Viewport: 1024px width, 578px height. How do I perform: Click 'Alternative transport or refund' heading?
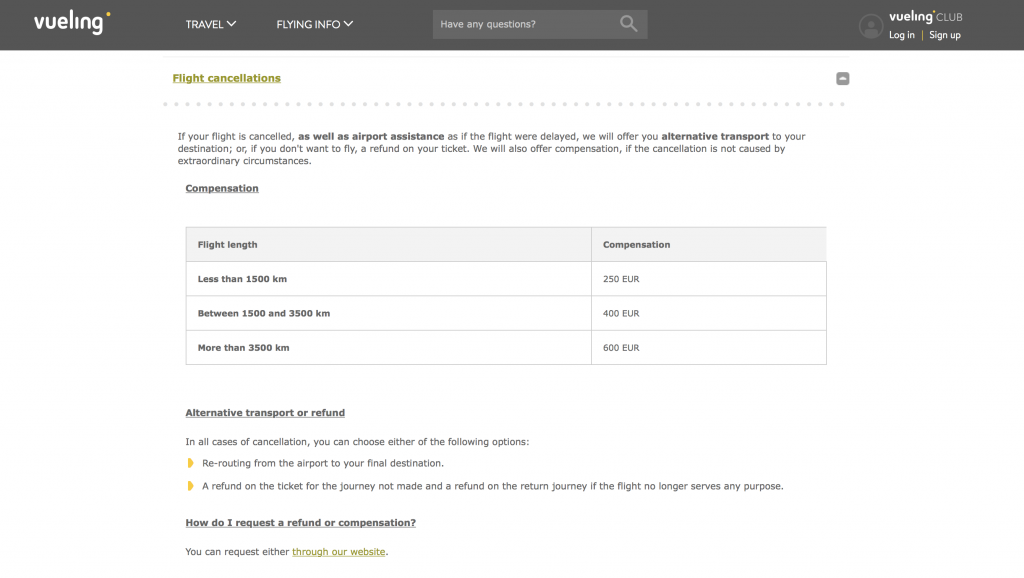click(x=265, y=412)
